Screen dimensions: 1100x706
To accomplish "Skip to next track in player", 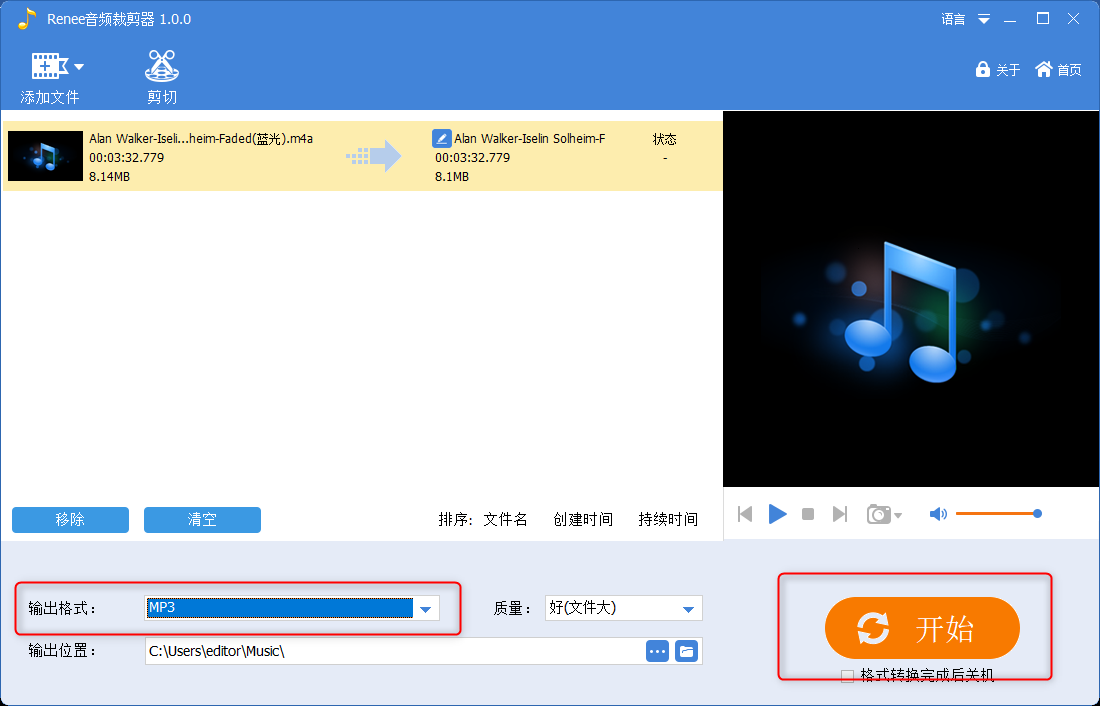I will 840,514.
